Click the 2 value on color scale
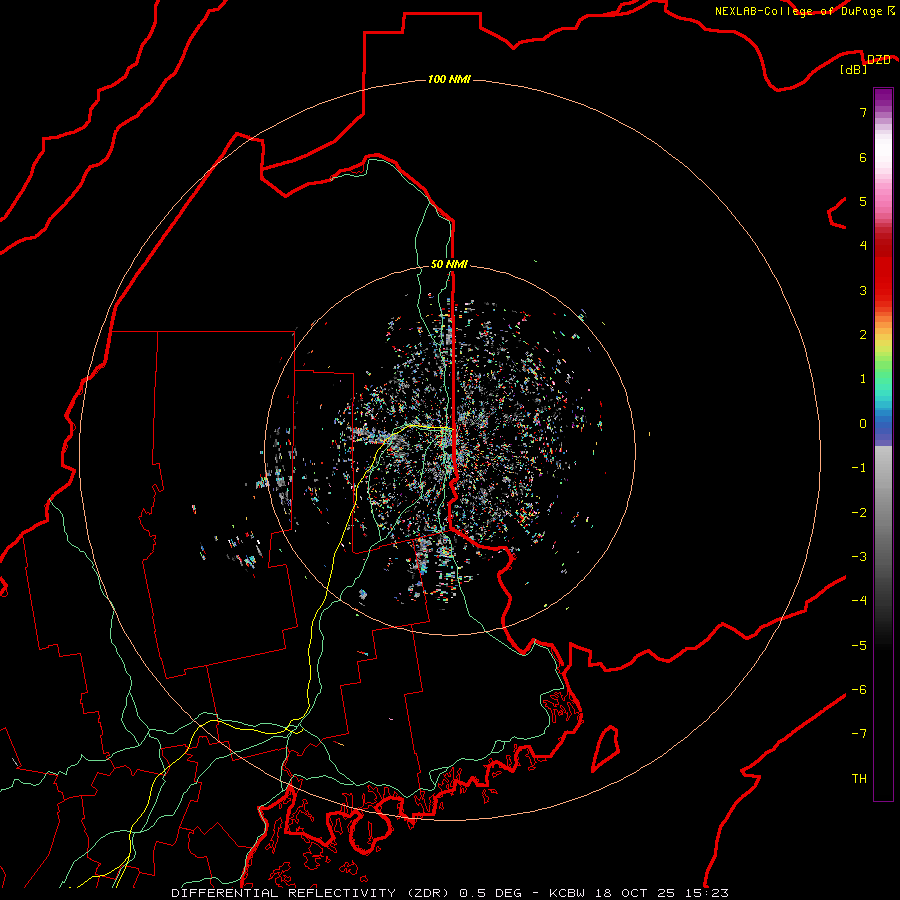This screenshot has width=900, height=900. tap(863, 335)
